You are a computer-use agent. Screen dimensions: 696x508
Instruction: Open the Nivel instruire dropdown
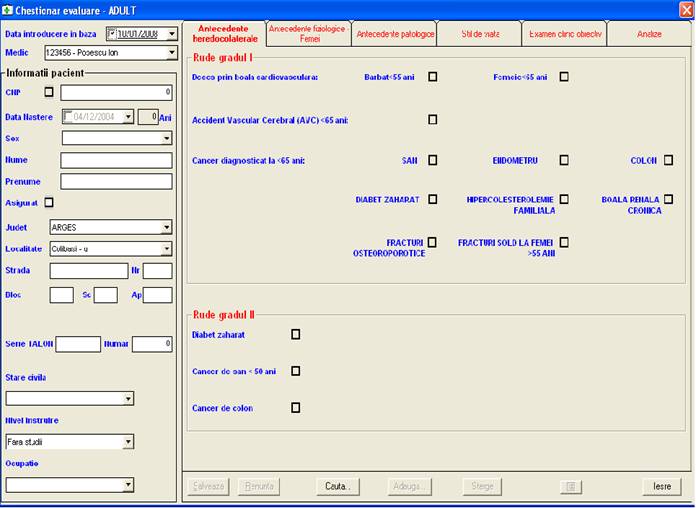click(x=127, y=441)
